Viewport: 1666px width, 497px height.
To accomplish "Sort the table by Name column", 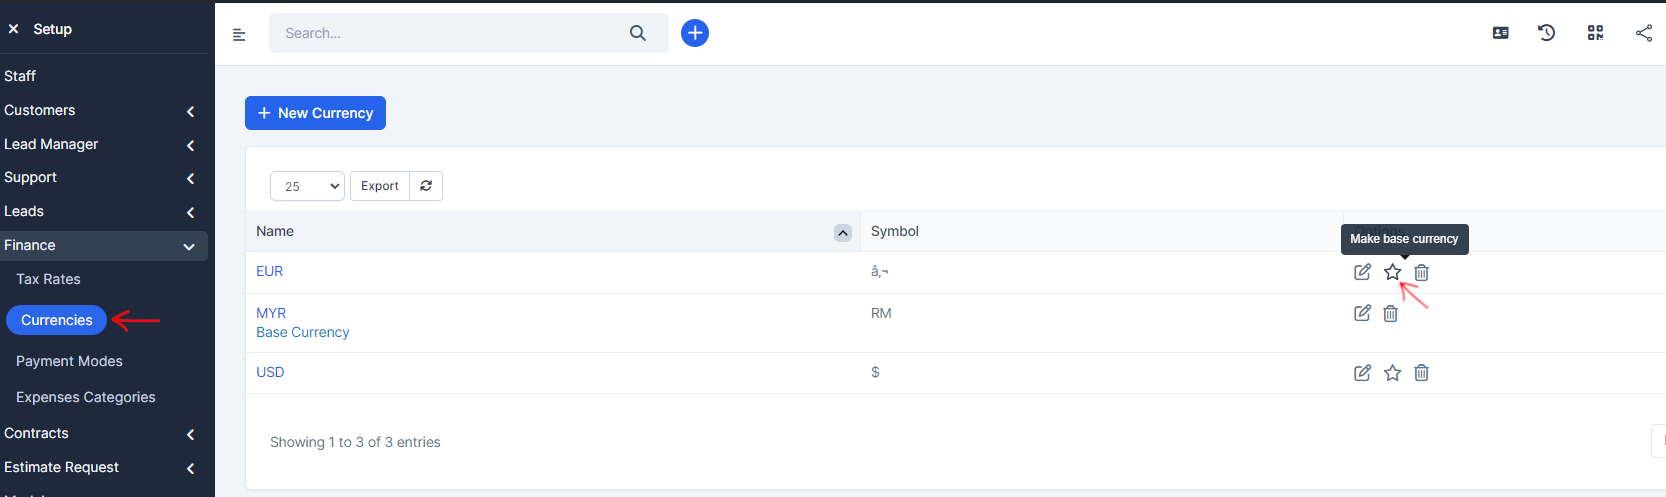I will (842, 232).
